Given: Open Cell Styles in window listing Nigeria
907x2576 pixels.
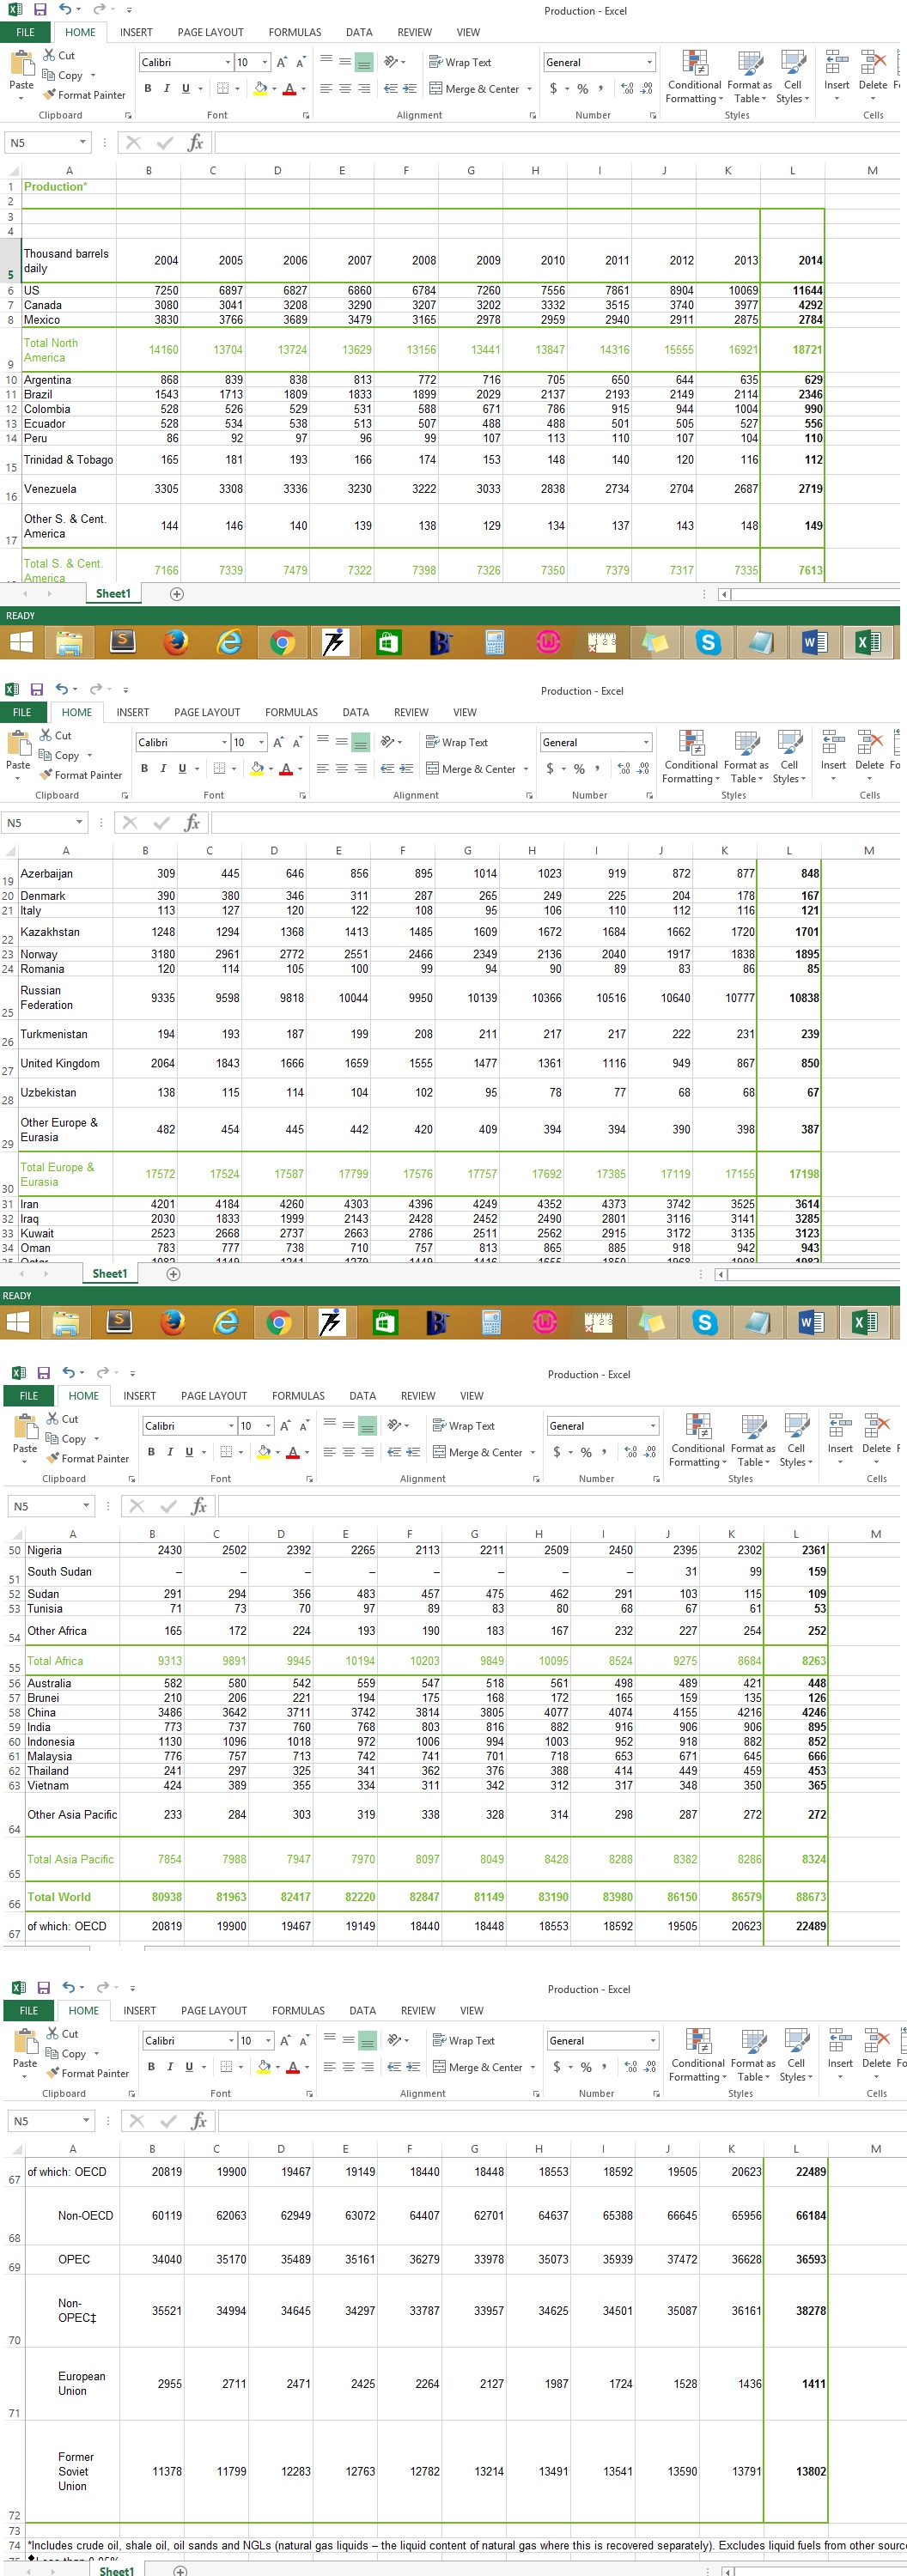Looking at the screenshot, I should pos(796,1440).
